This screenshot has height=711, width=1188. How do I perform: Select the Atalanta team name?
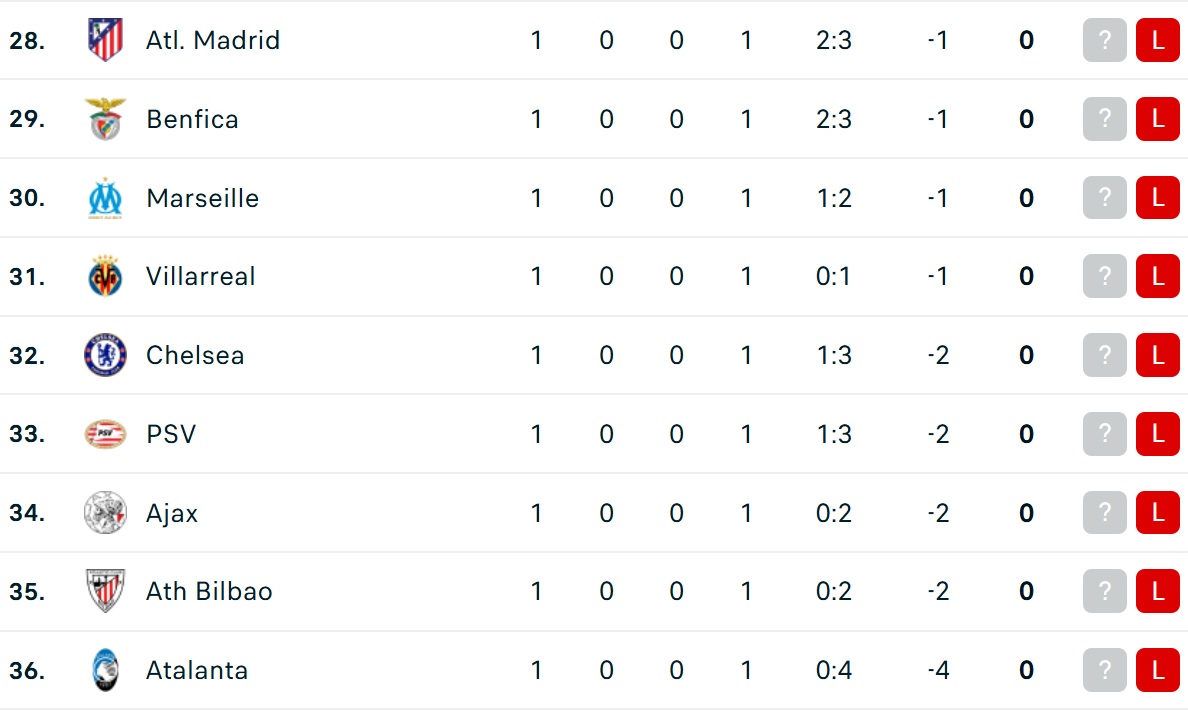click(197, 670)
